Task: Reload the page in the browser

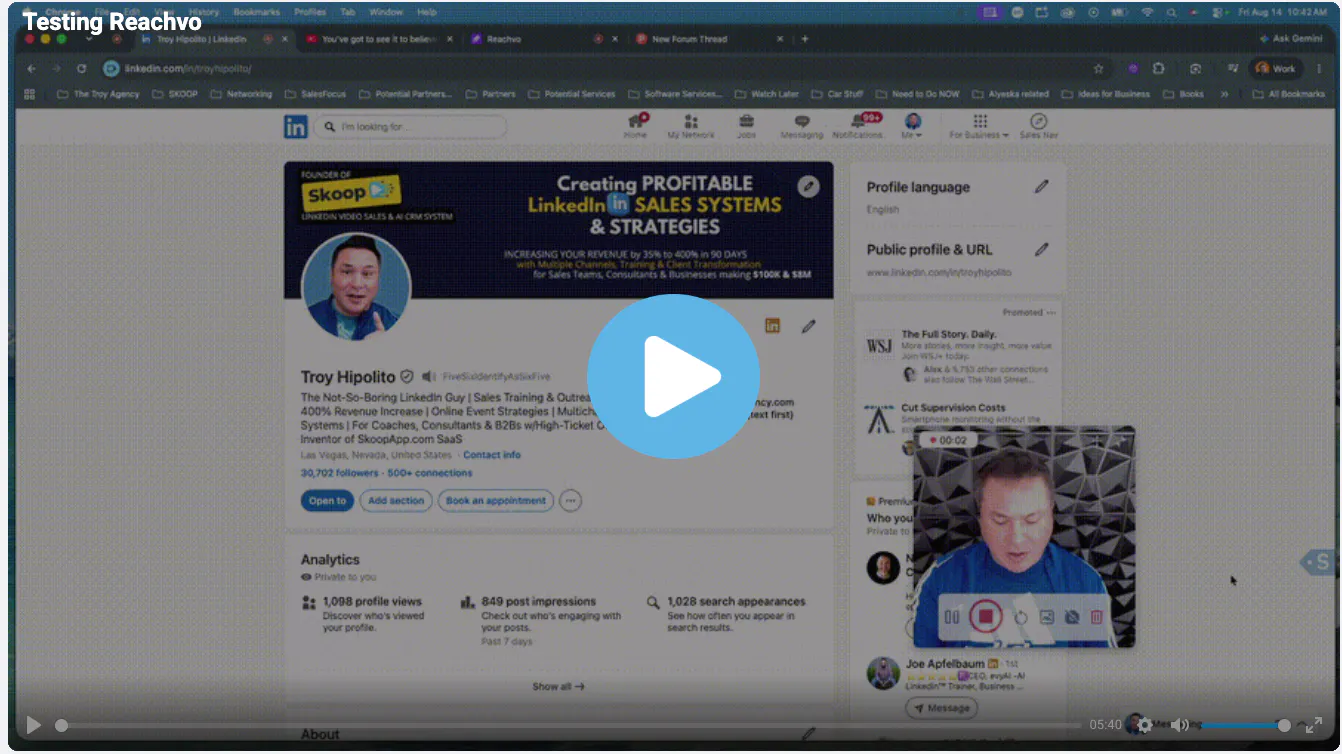Action: [82, 69]
